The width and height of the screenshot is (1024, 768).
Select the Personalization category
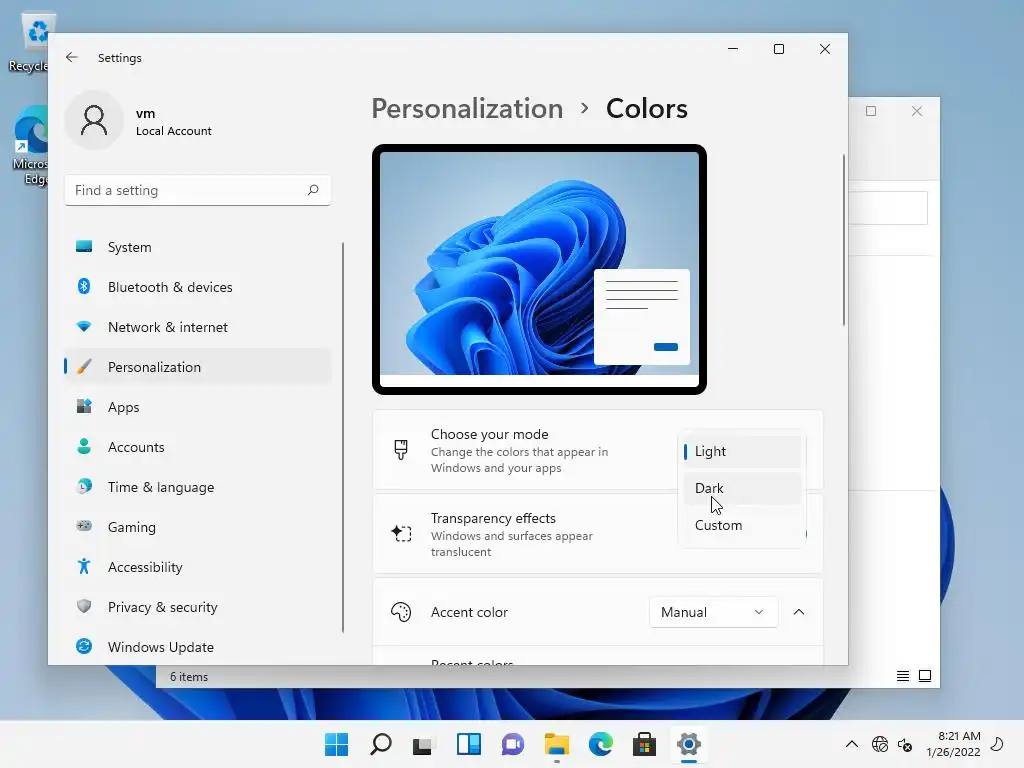click(198, 366)
